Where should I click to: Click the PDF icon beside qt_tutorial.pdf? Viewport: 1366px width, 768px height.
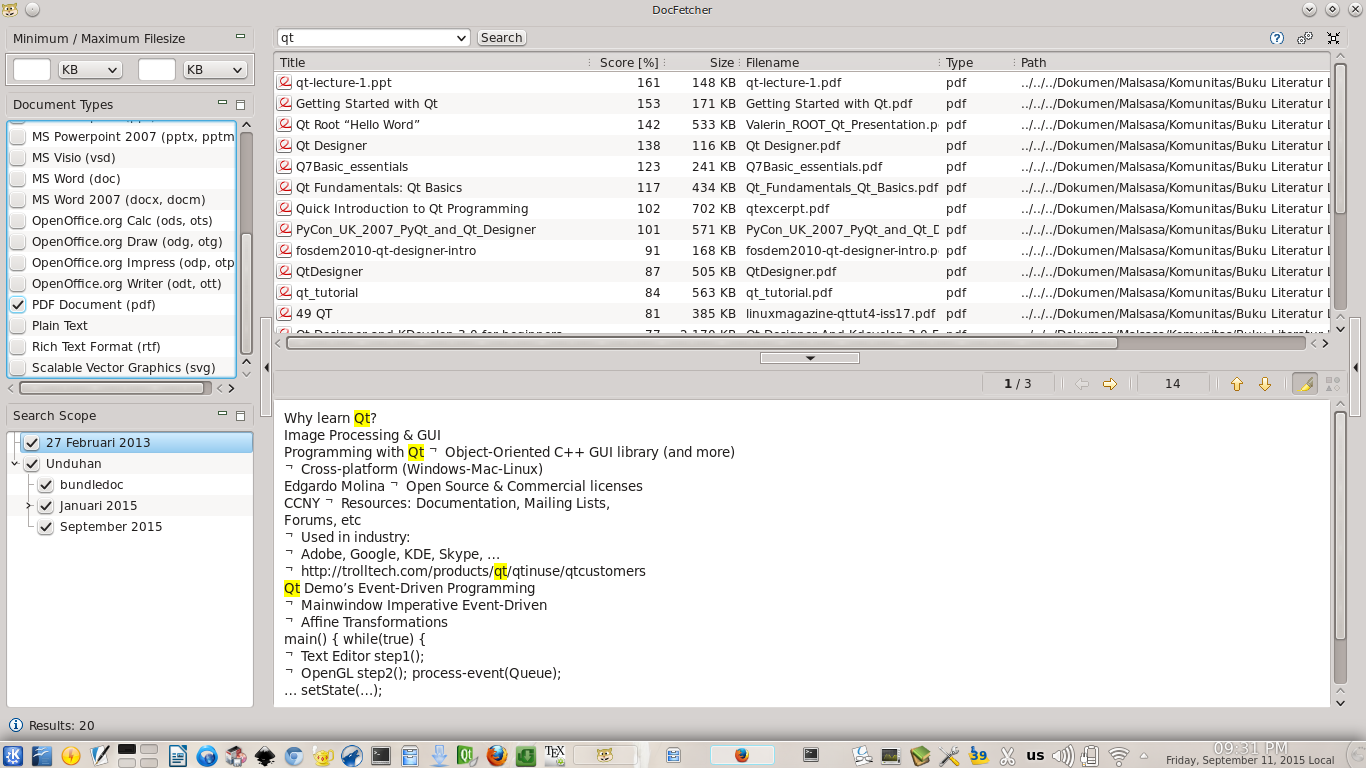click(283, 292)
